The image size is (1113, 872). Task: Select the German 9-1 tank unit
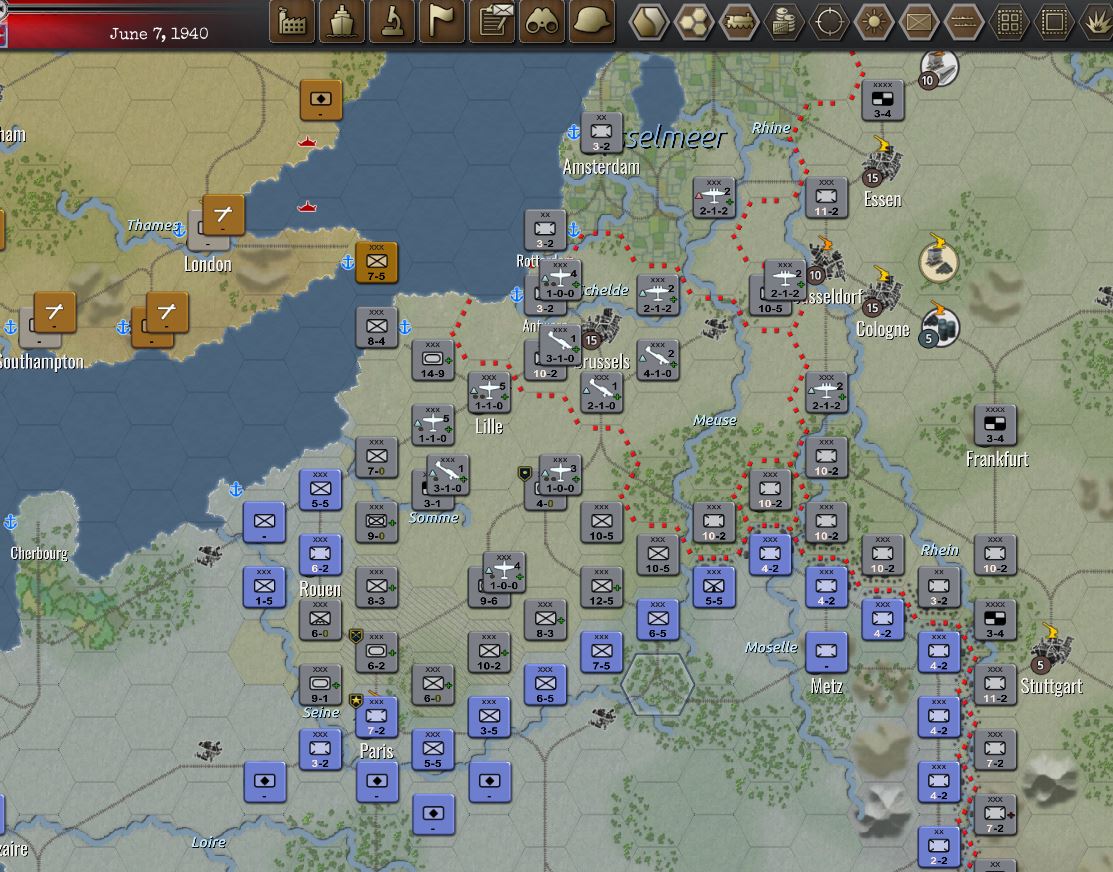[x=320, y=685]
